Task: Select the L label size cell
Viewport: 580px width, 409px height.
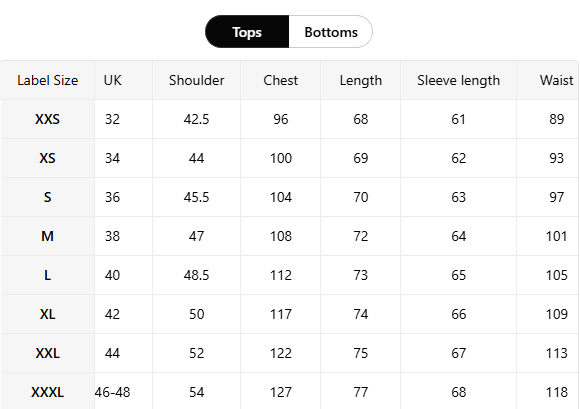Action: pos(47,275)
